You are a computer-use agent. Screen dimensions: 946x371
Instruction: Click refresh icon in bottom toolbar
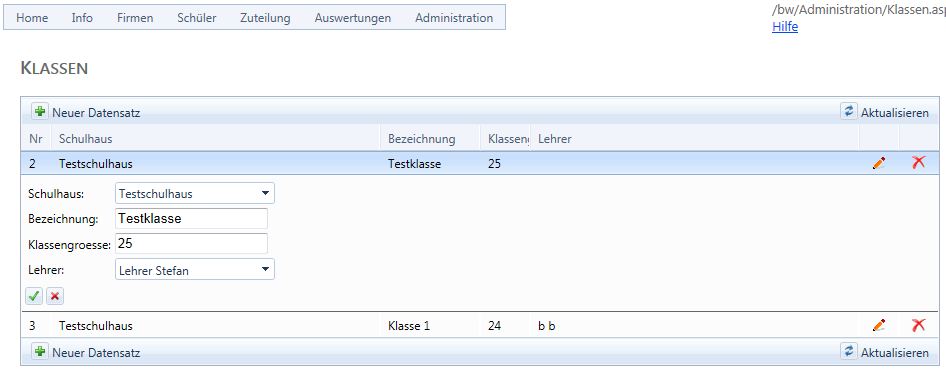point(849,351)
